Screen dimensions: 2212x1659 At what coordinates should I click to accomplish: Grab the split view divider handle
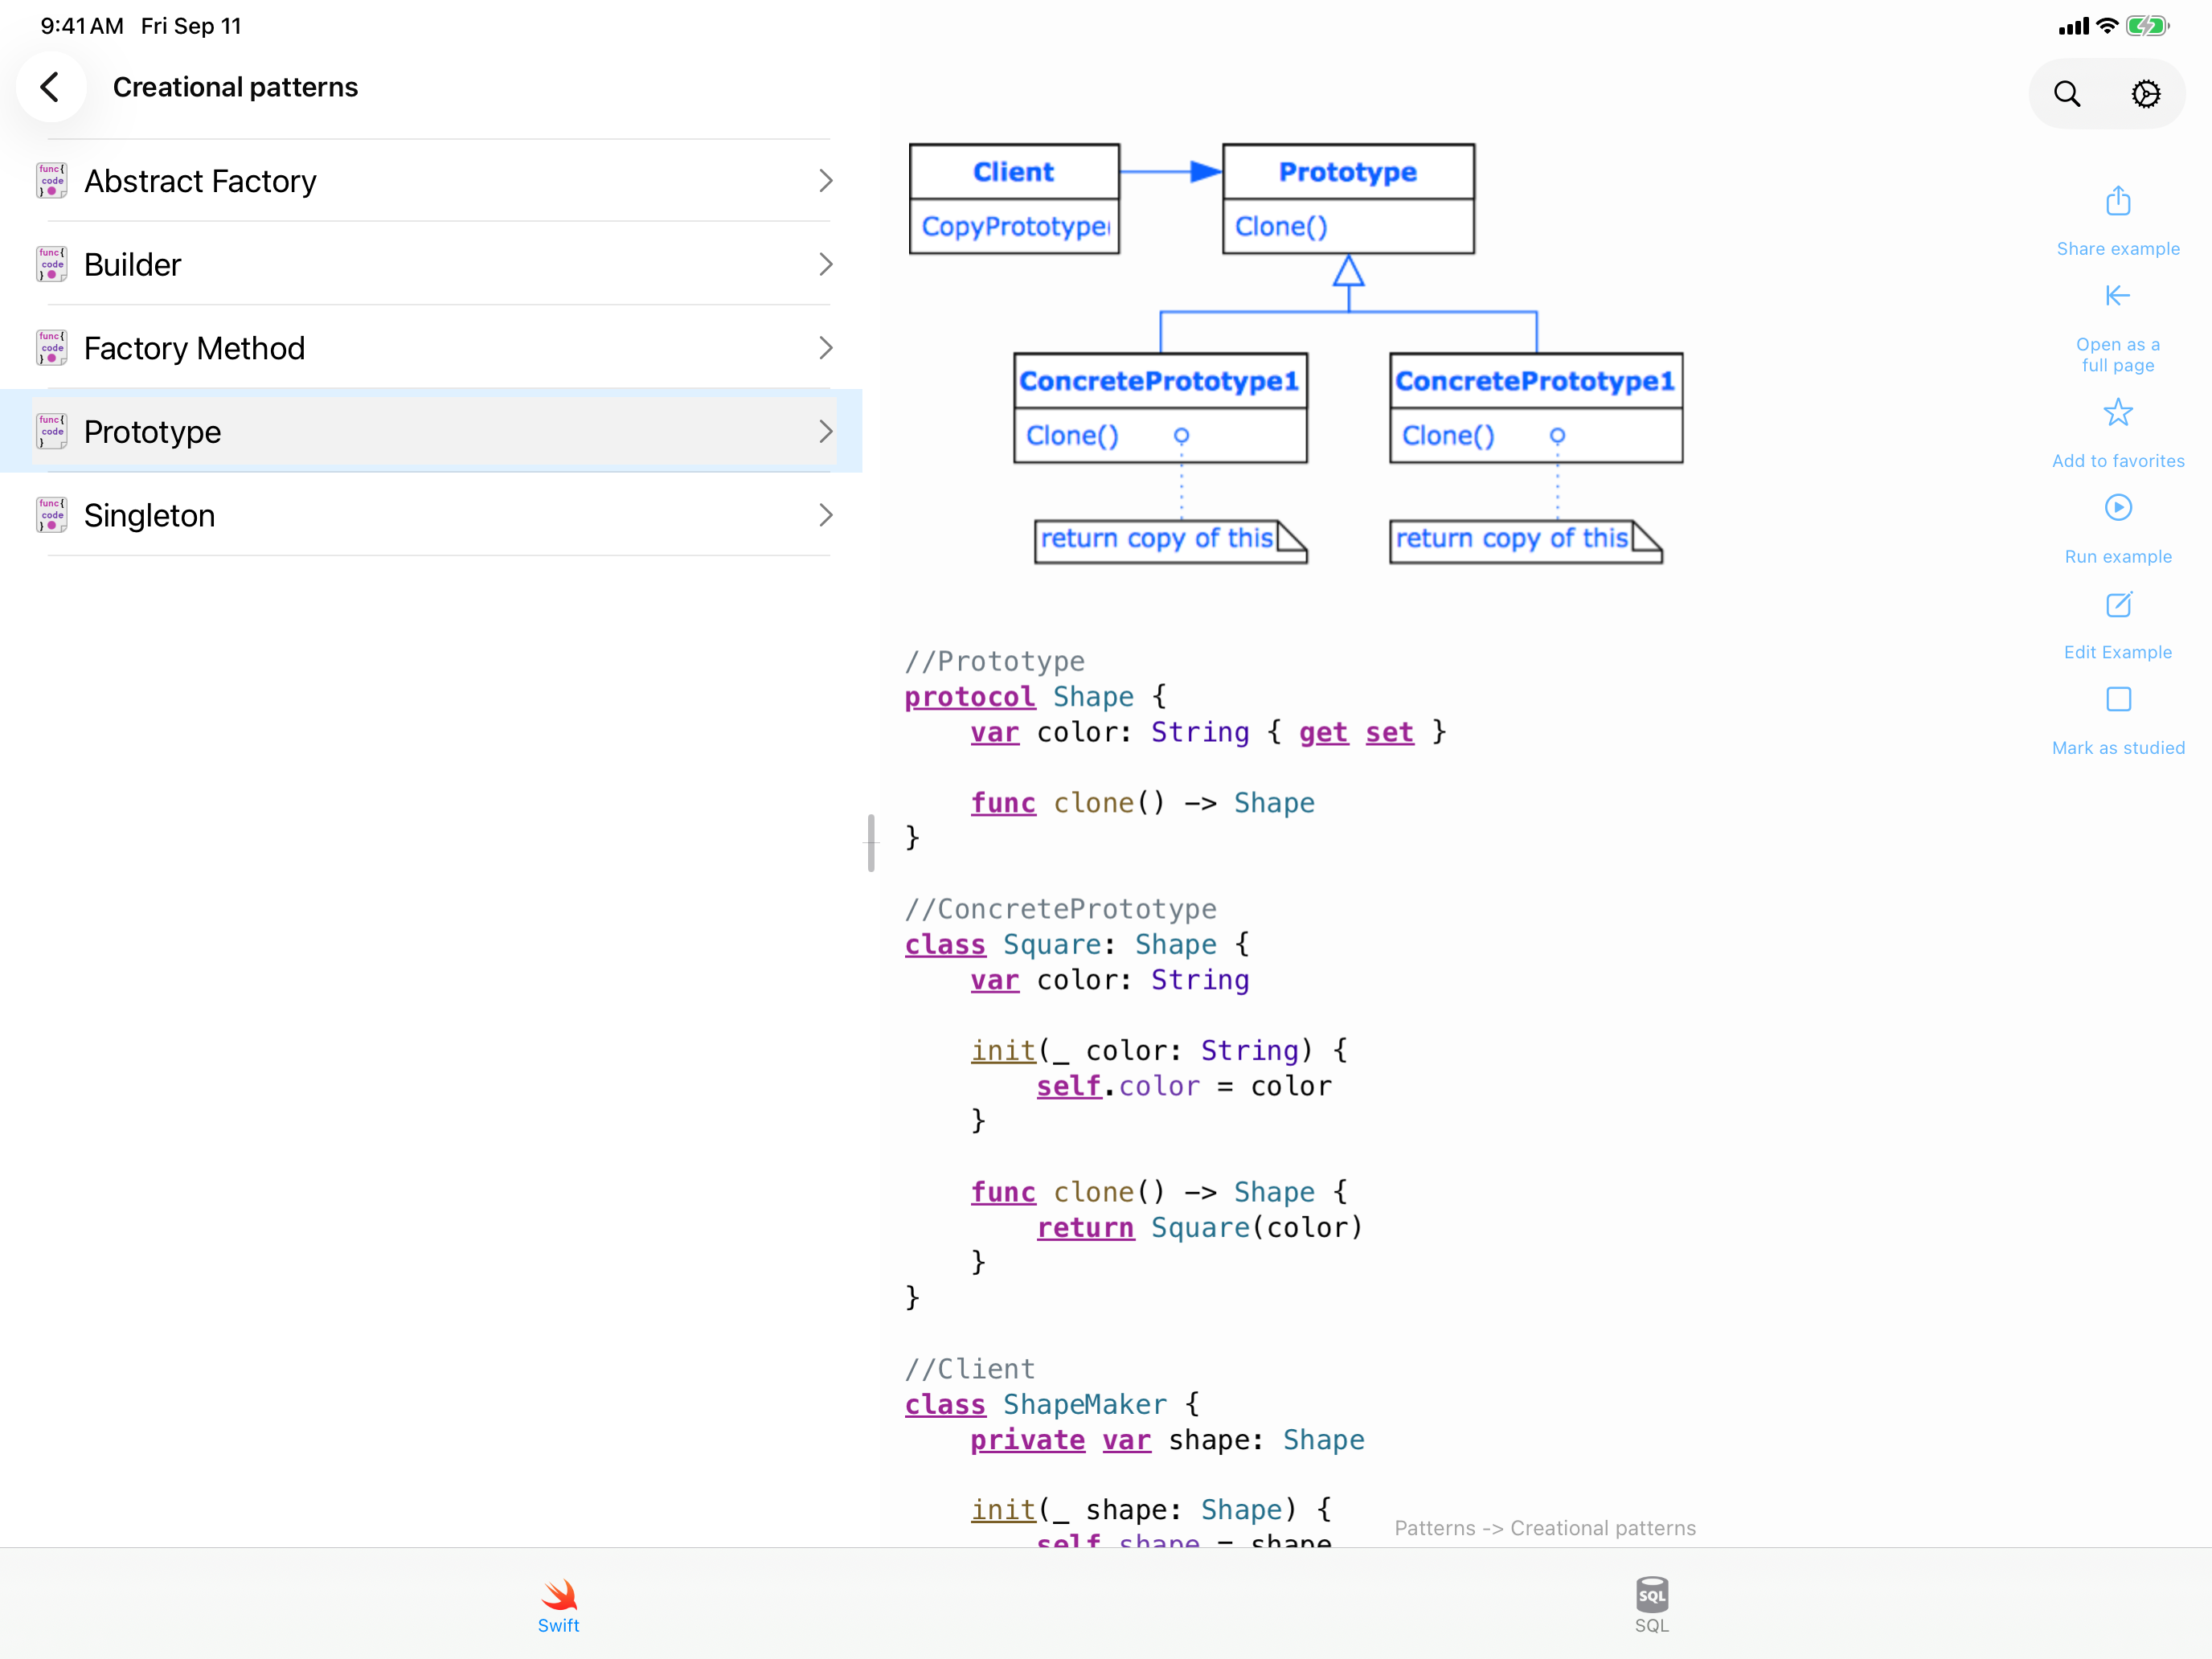tap(872, 843)
